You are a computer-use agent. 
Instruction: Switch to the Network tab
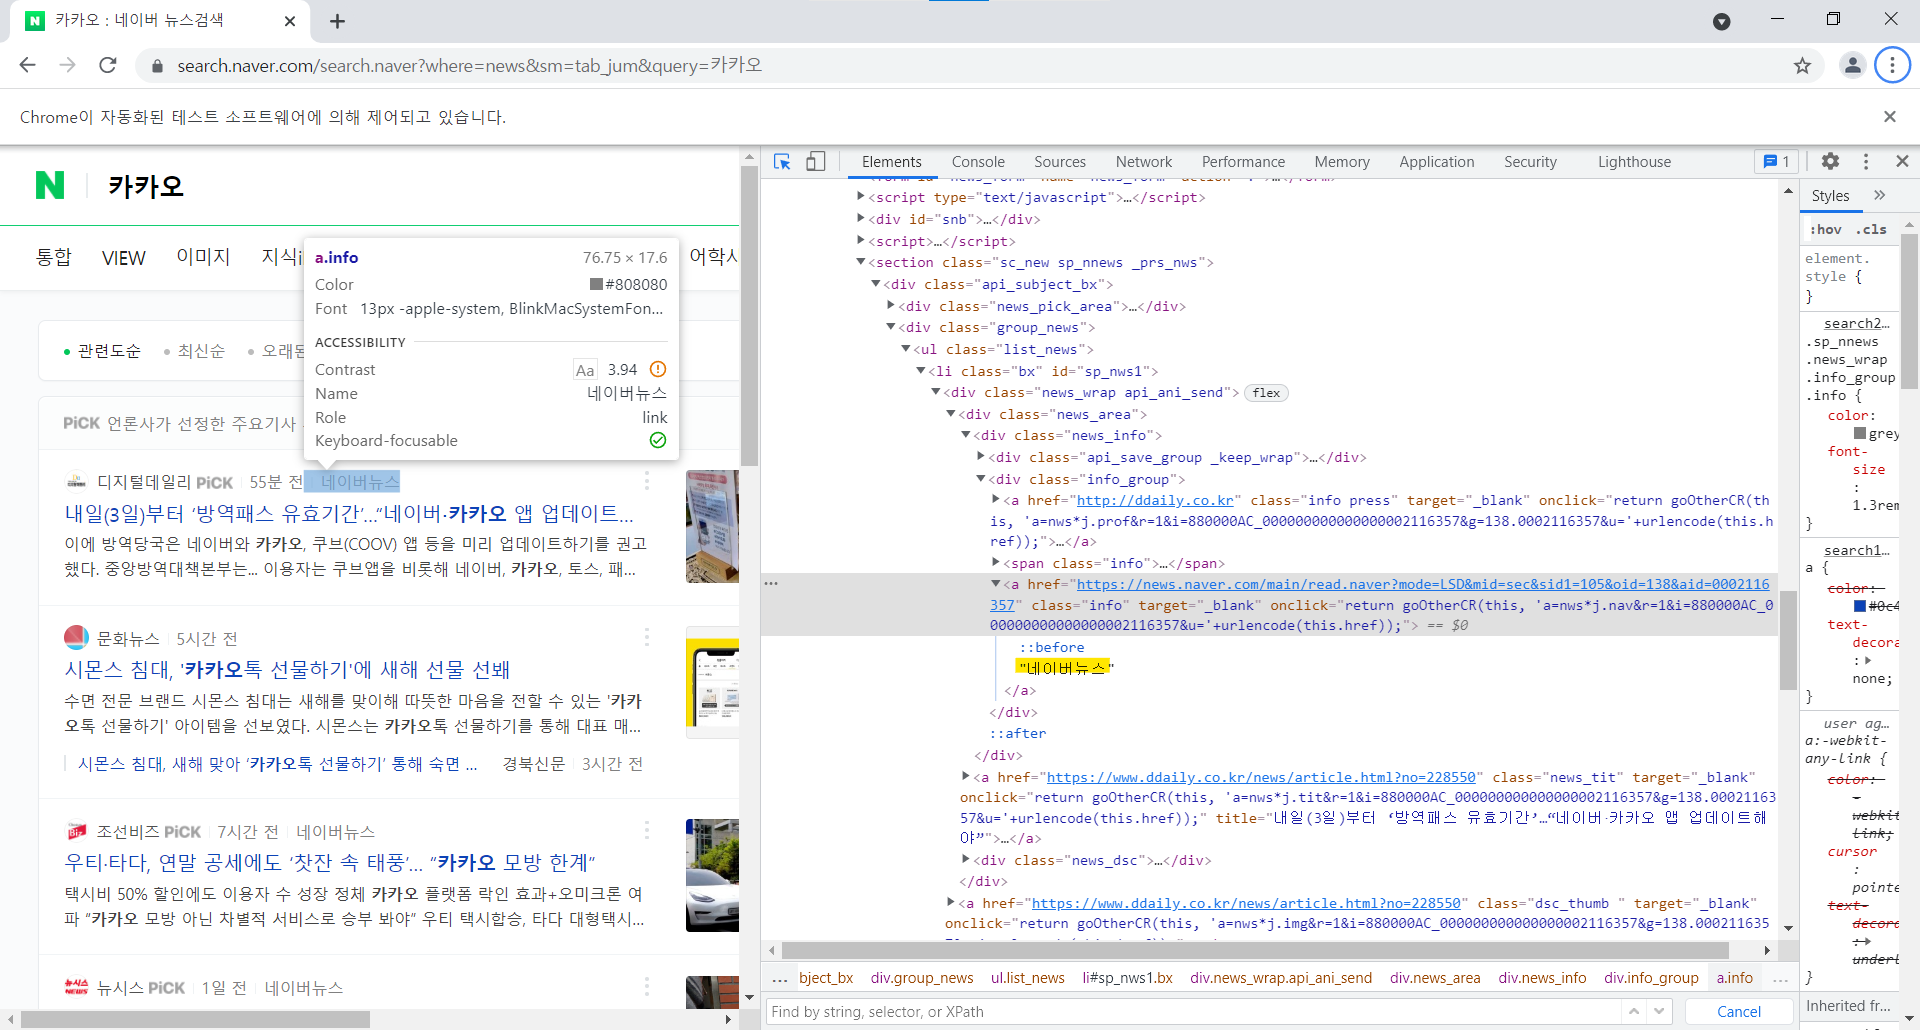[x=1144, y=162]
